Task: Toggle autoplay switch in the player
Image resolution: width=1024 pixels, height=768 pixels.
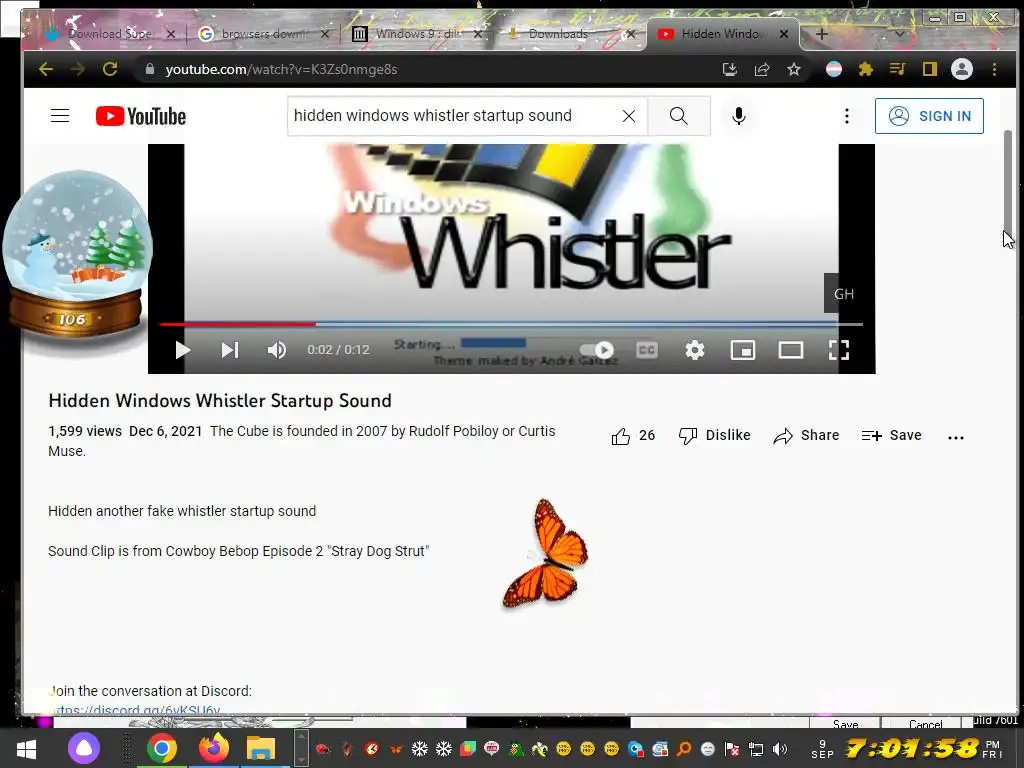Action: (598, 350)
